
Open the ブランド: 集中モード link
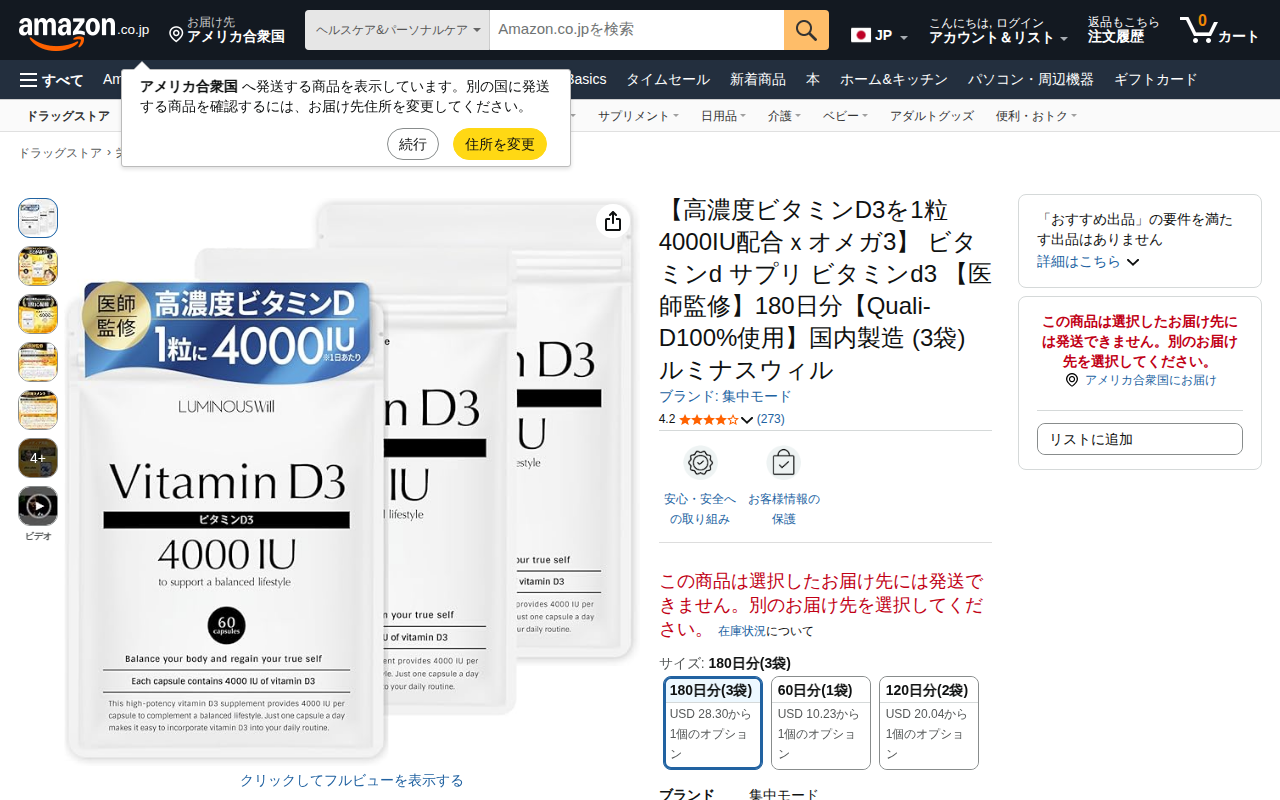point(725,396)
